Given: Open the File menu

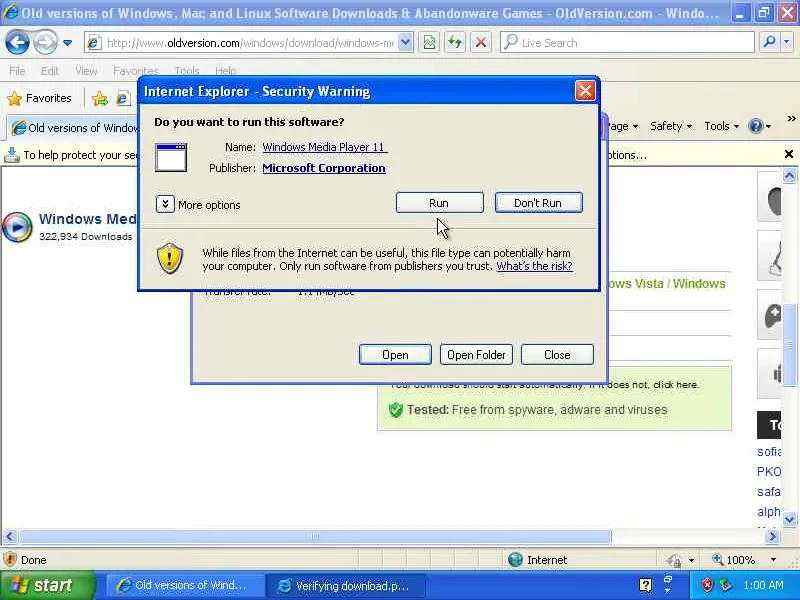Looking at the screenshot, I should tap(17, 71).
